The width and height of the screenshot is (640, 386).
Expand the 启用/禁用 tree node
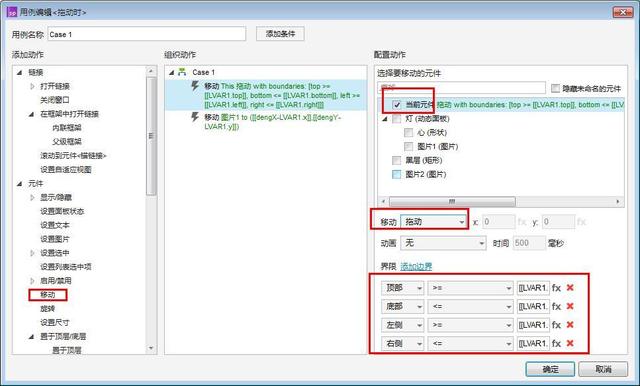[32, 281]
